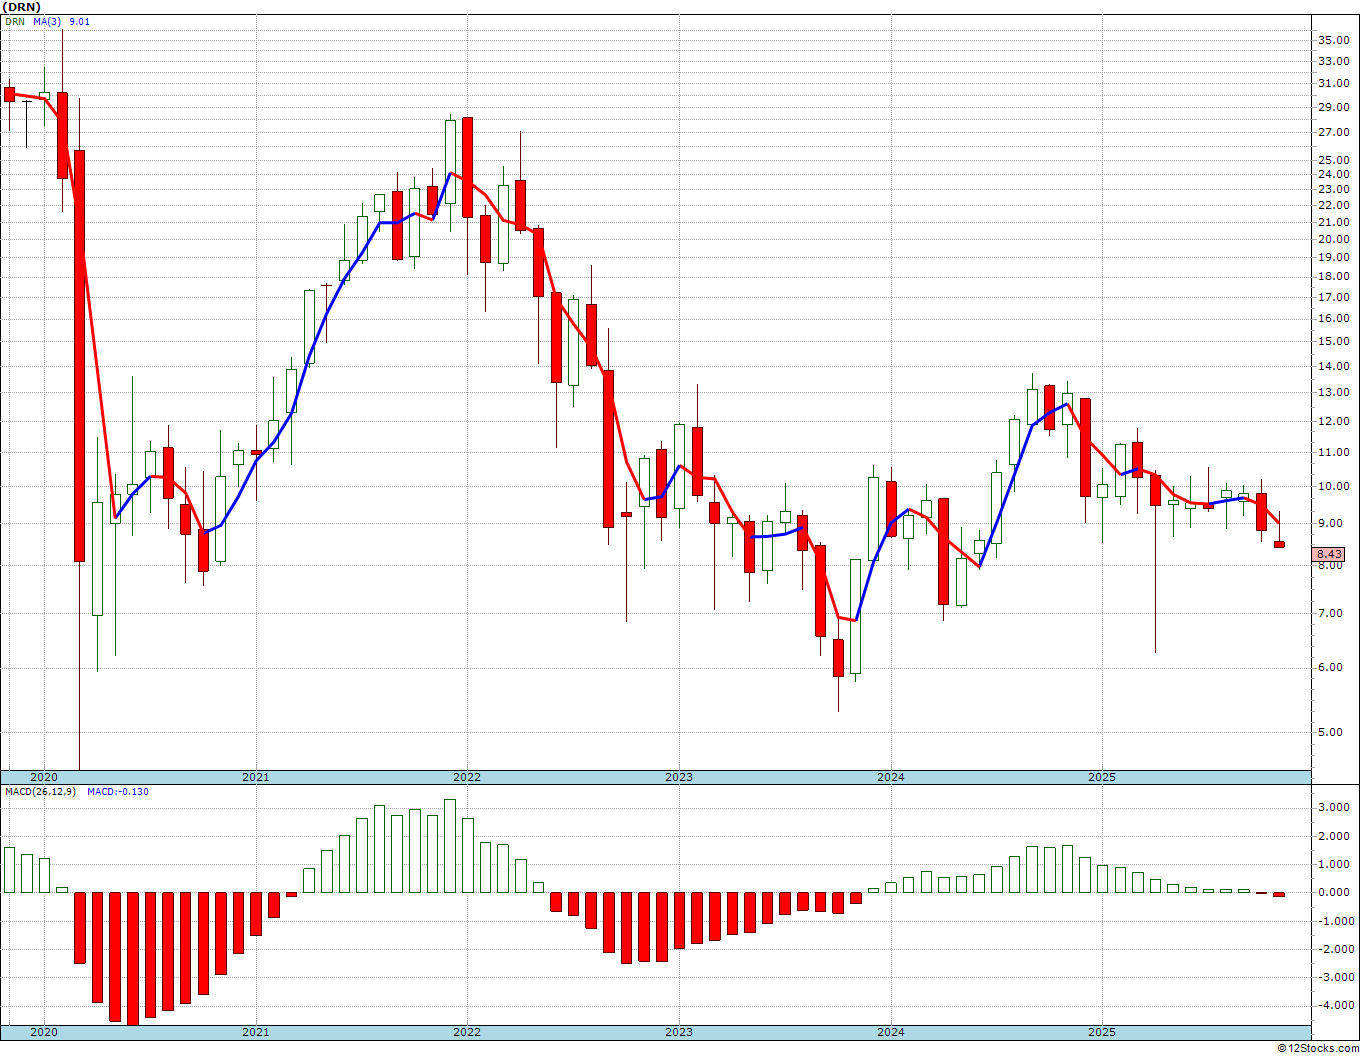Click 2020 on the MACD panel time axis
The image size is (1360, 1056).
click(44, 1032)
